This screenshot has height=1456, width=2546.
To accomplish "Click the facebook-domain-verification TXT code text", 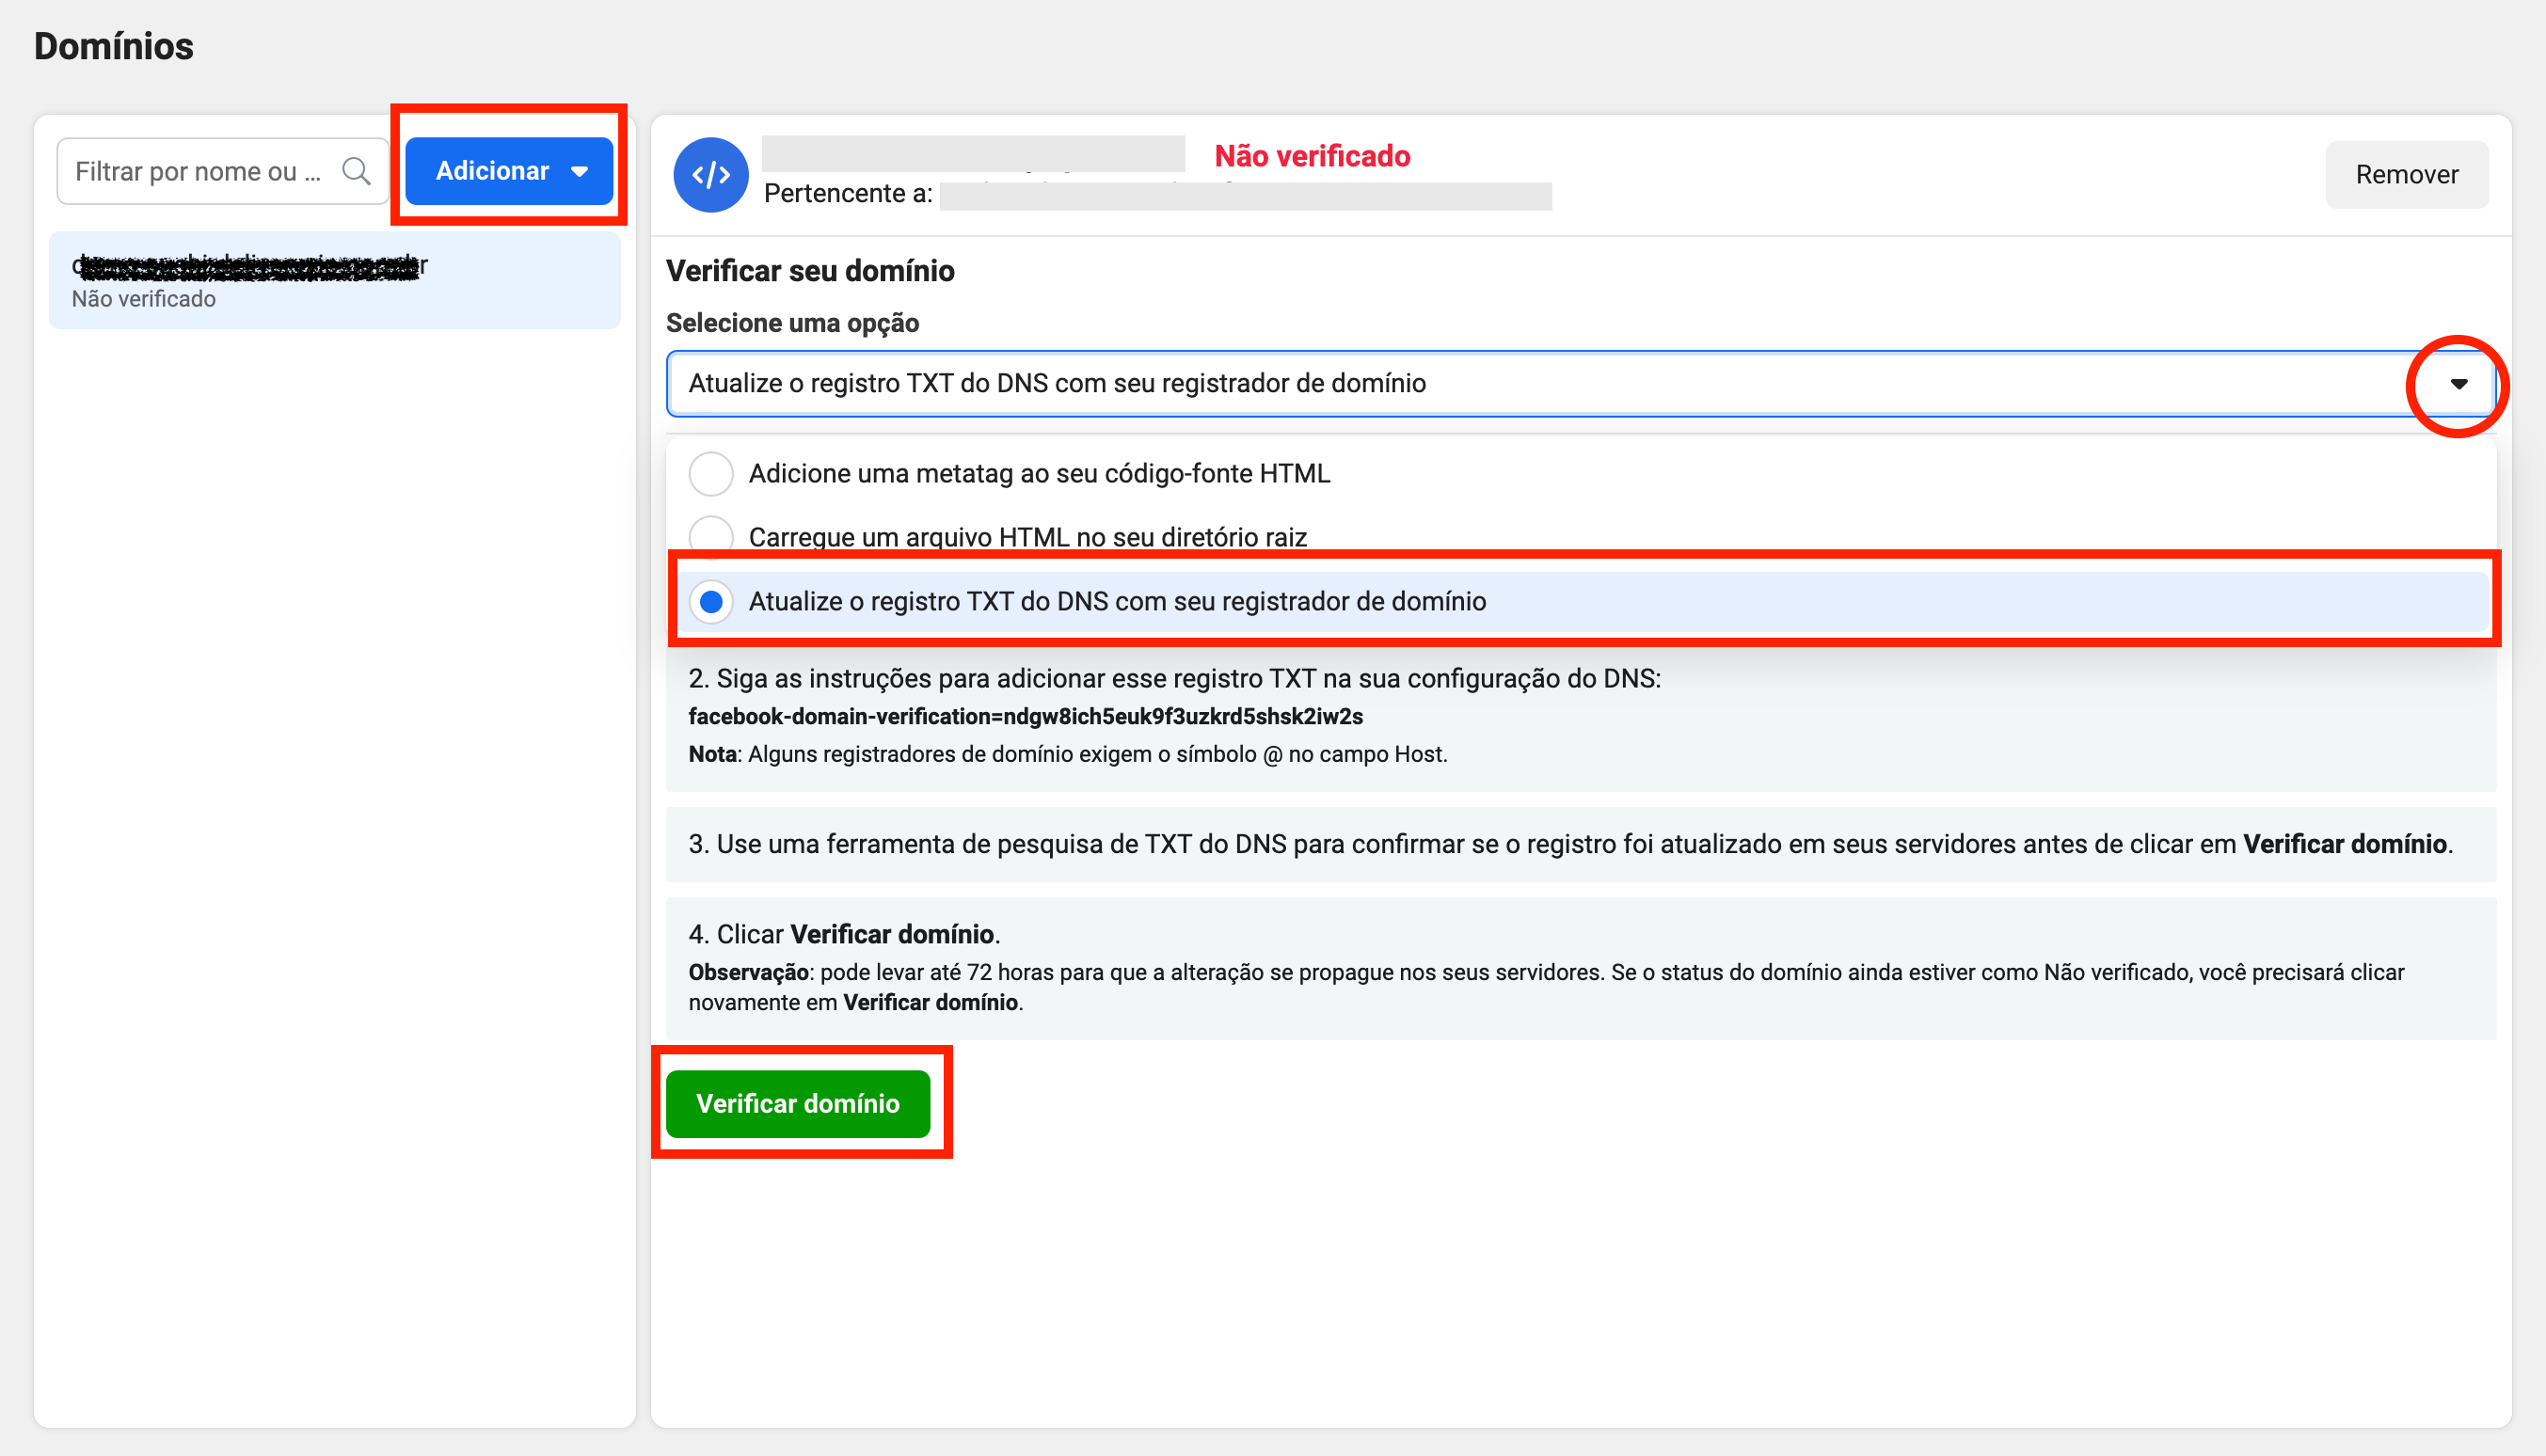I will [1025, 717].
